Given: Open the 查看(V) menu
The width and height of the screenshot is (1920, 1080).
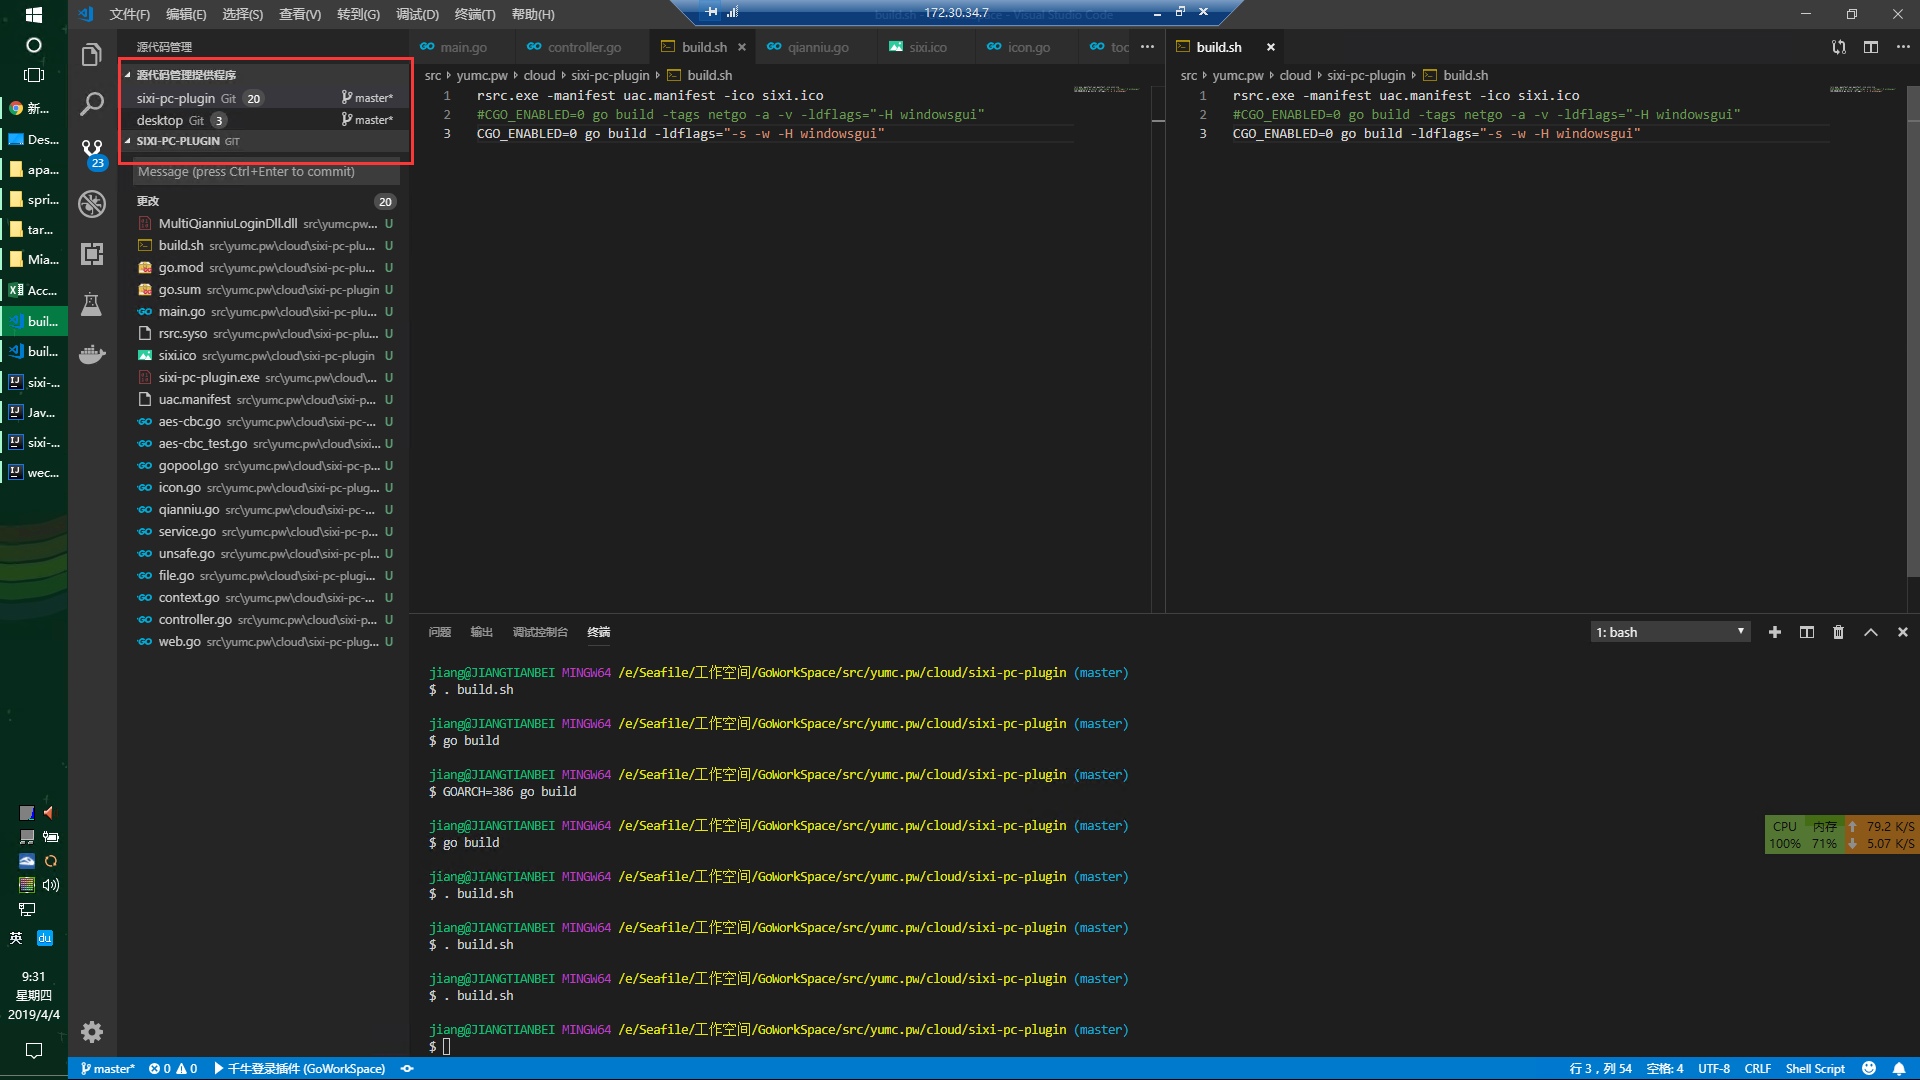Looking at the screenshot, I should pyautogui.click(x=299, y=14).
